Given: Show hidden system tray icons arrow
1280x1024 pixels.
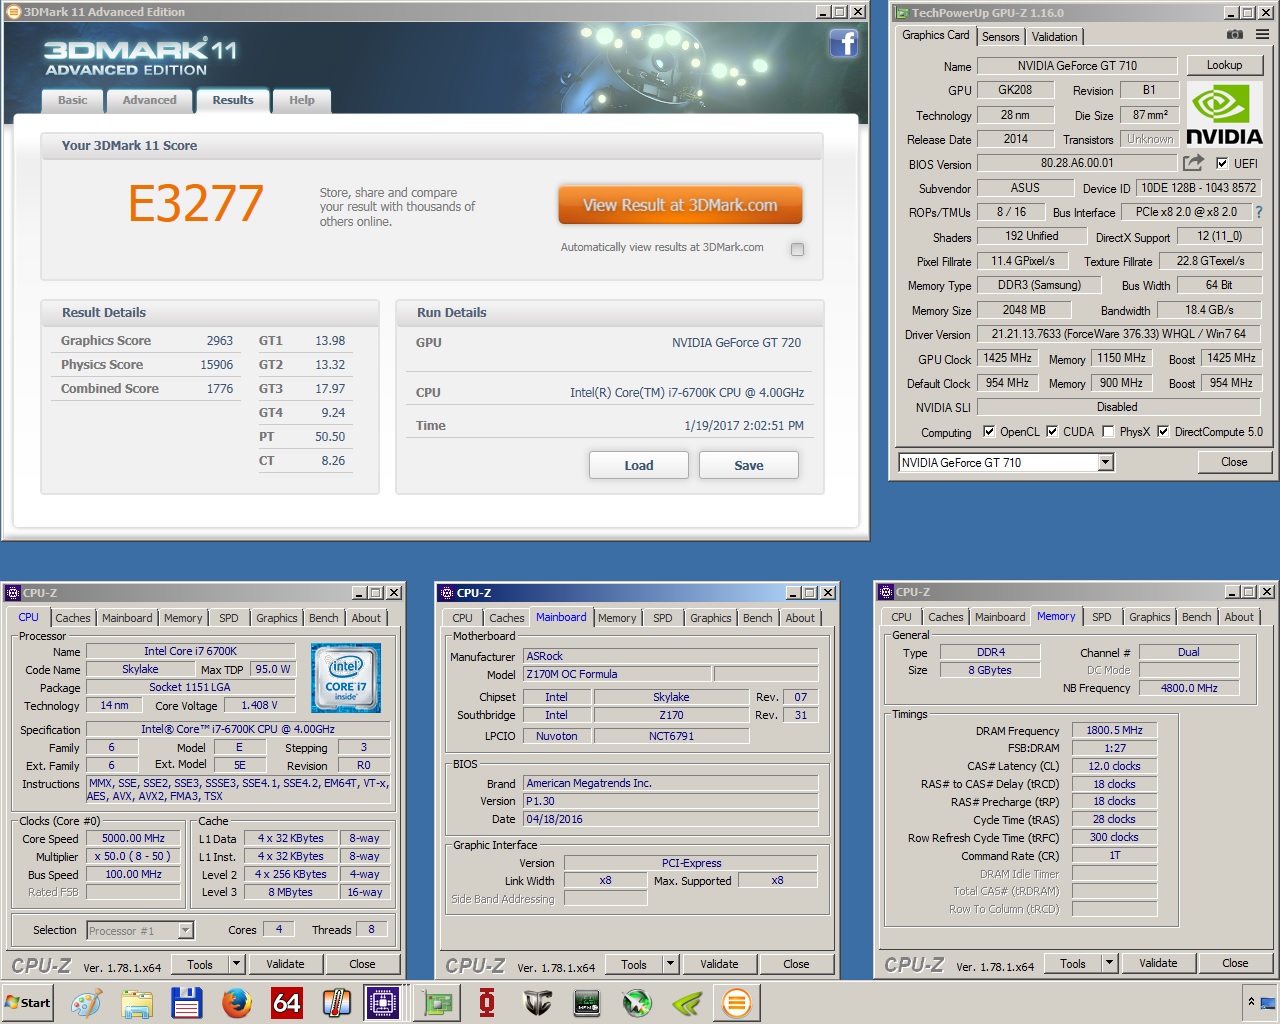Looking at the screenshot, I should click(x=1250, y=1001).
